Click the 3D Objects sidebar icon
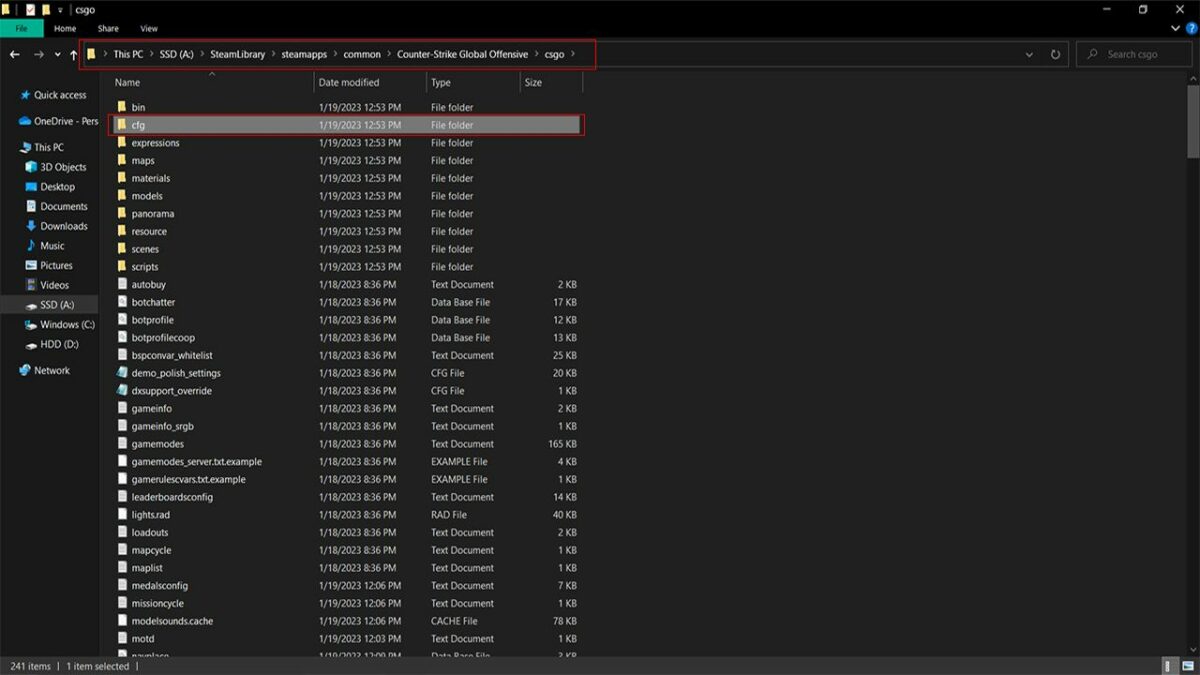 32,167
